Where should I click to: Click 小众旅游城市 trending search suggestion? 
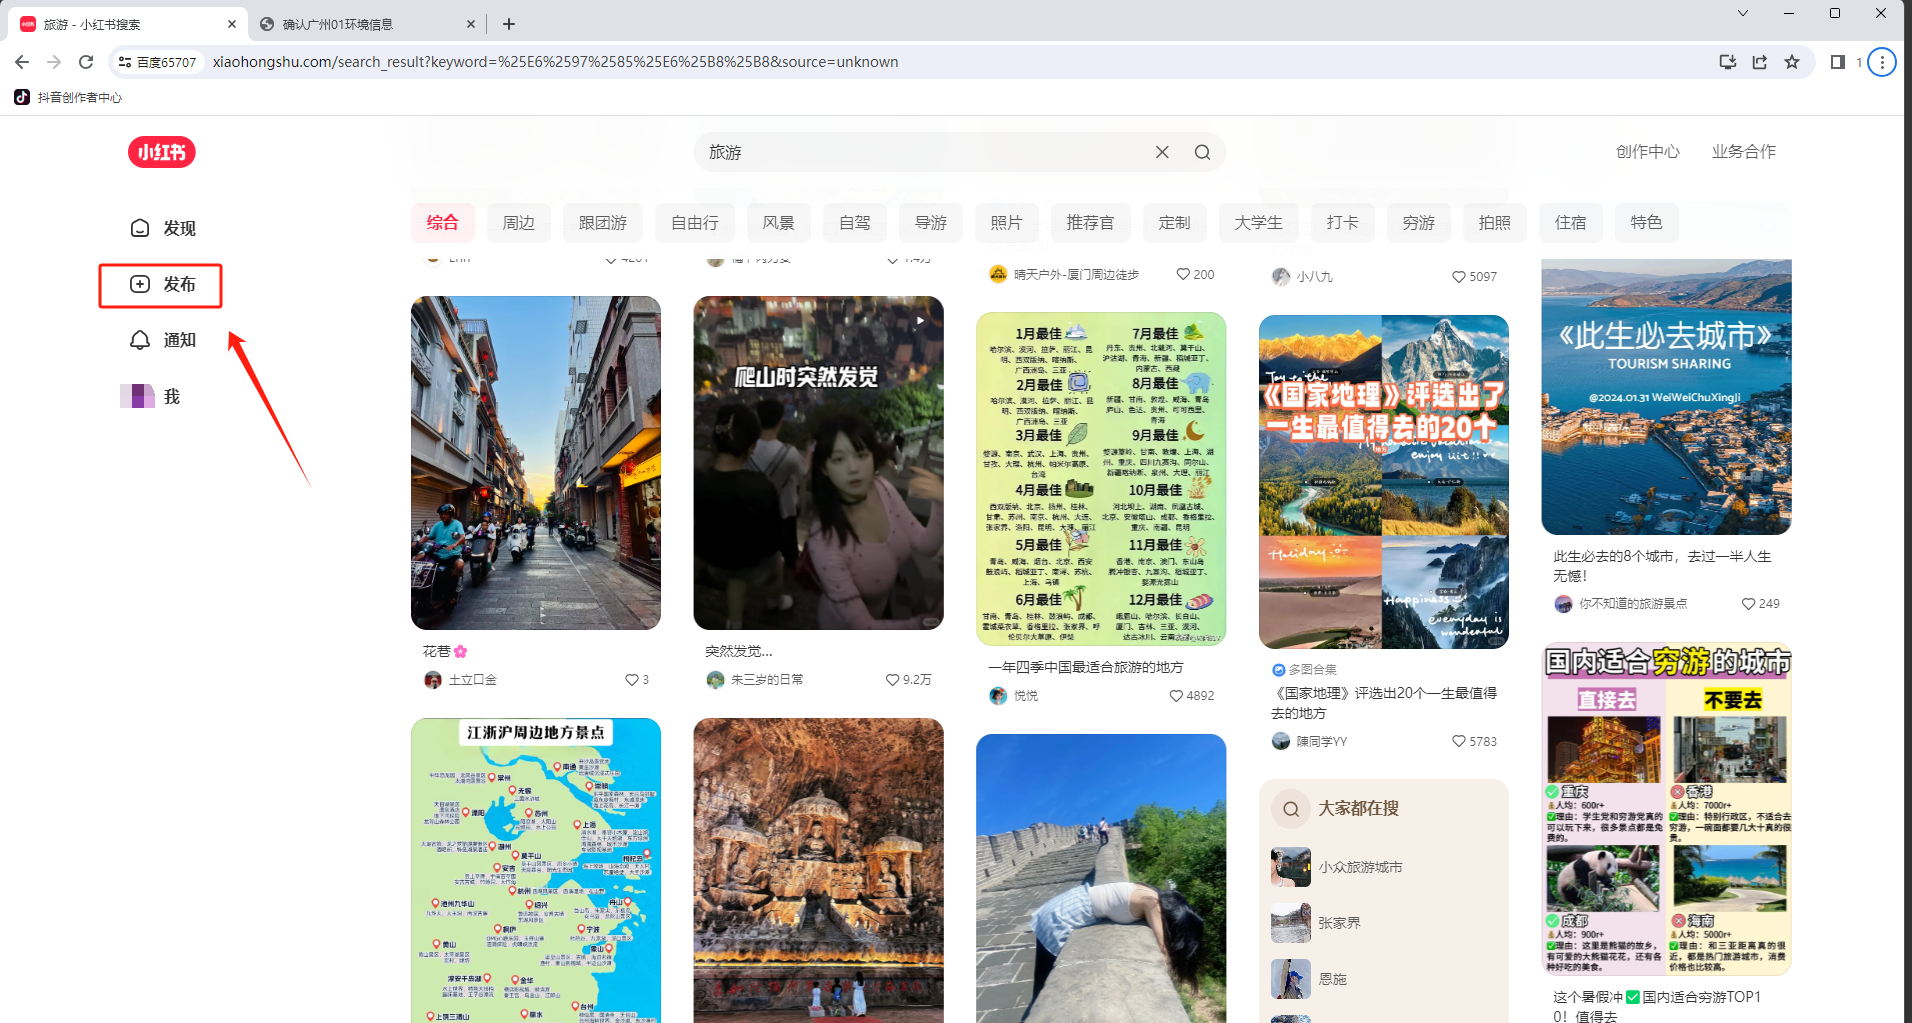tap(1360, 867)
